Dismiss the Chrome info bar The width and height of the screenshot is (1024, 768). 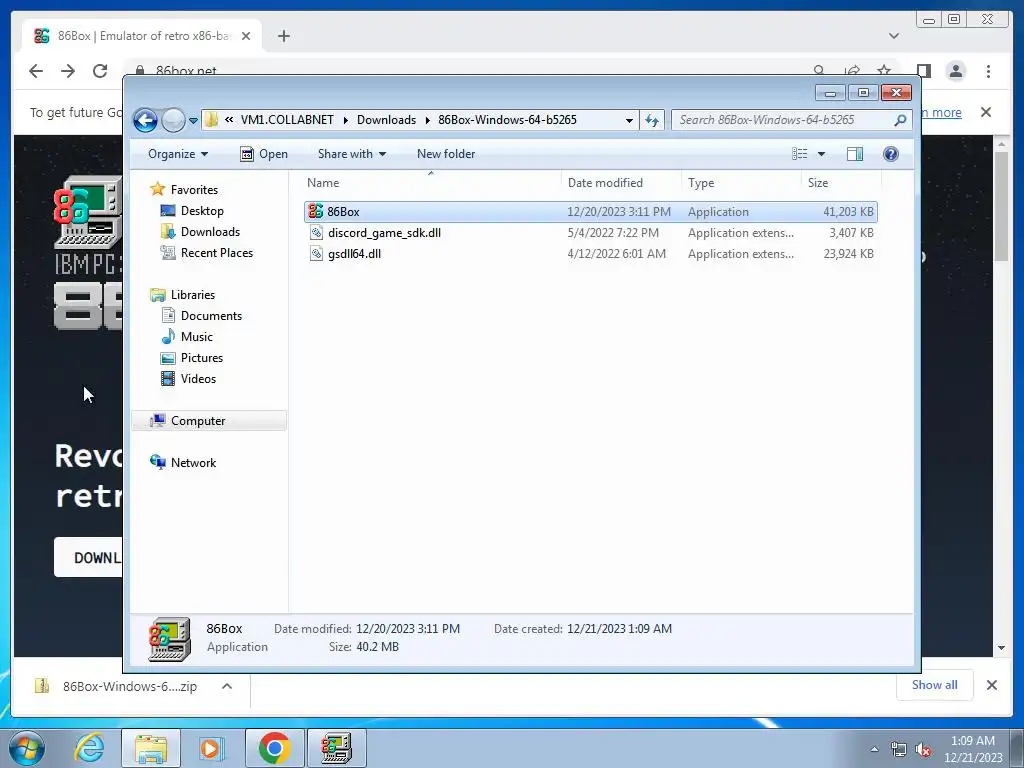click(x=985, y=112)
